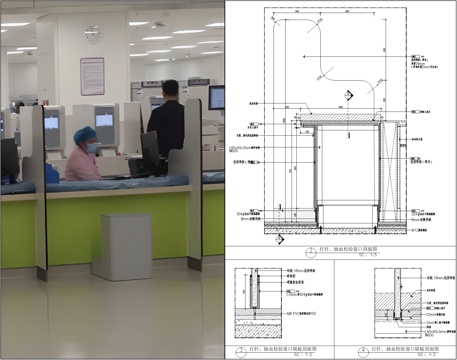Screen dimensions: 457x360
Task: Click the hatched countertop slab in section drawing
Action: click(x=337, y=117)
